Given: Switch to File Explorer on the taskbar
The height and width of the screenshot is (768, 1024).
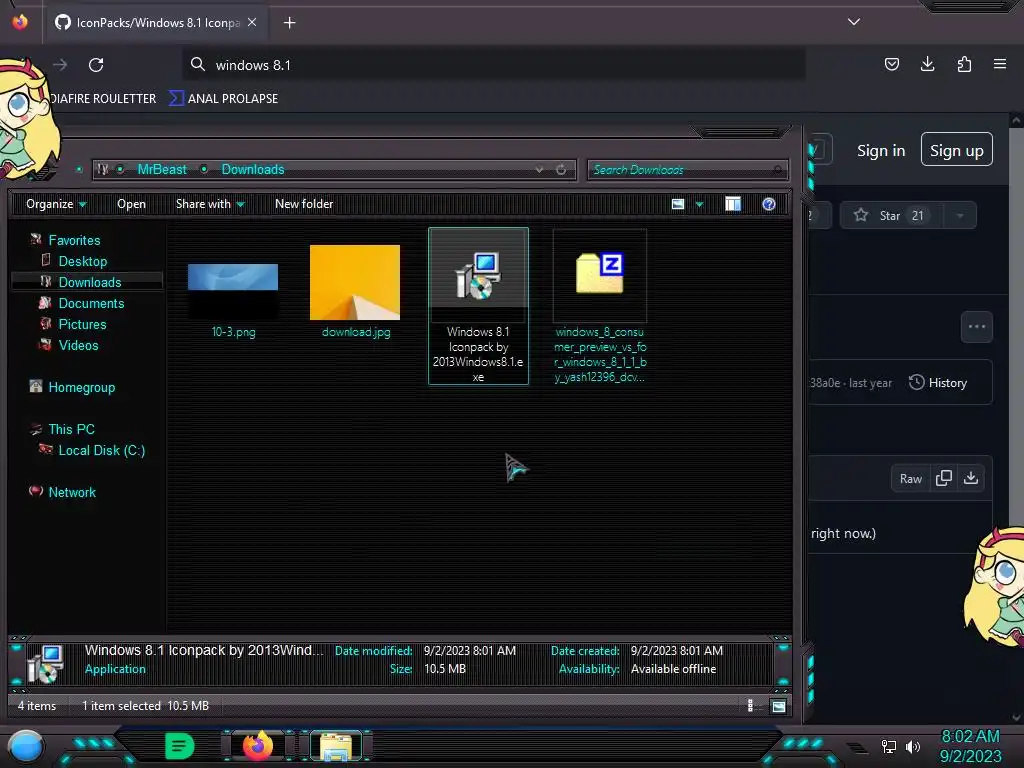Looking at the screenshot, I should pyautogui.click(x=336, y=746).
